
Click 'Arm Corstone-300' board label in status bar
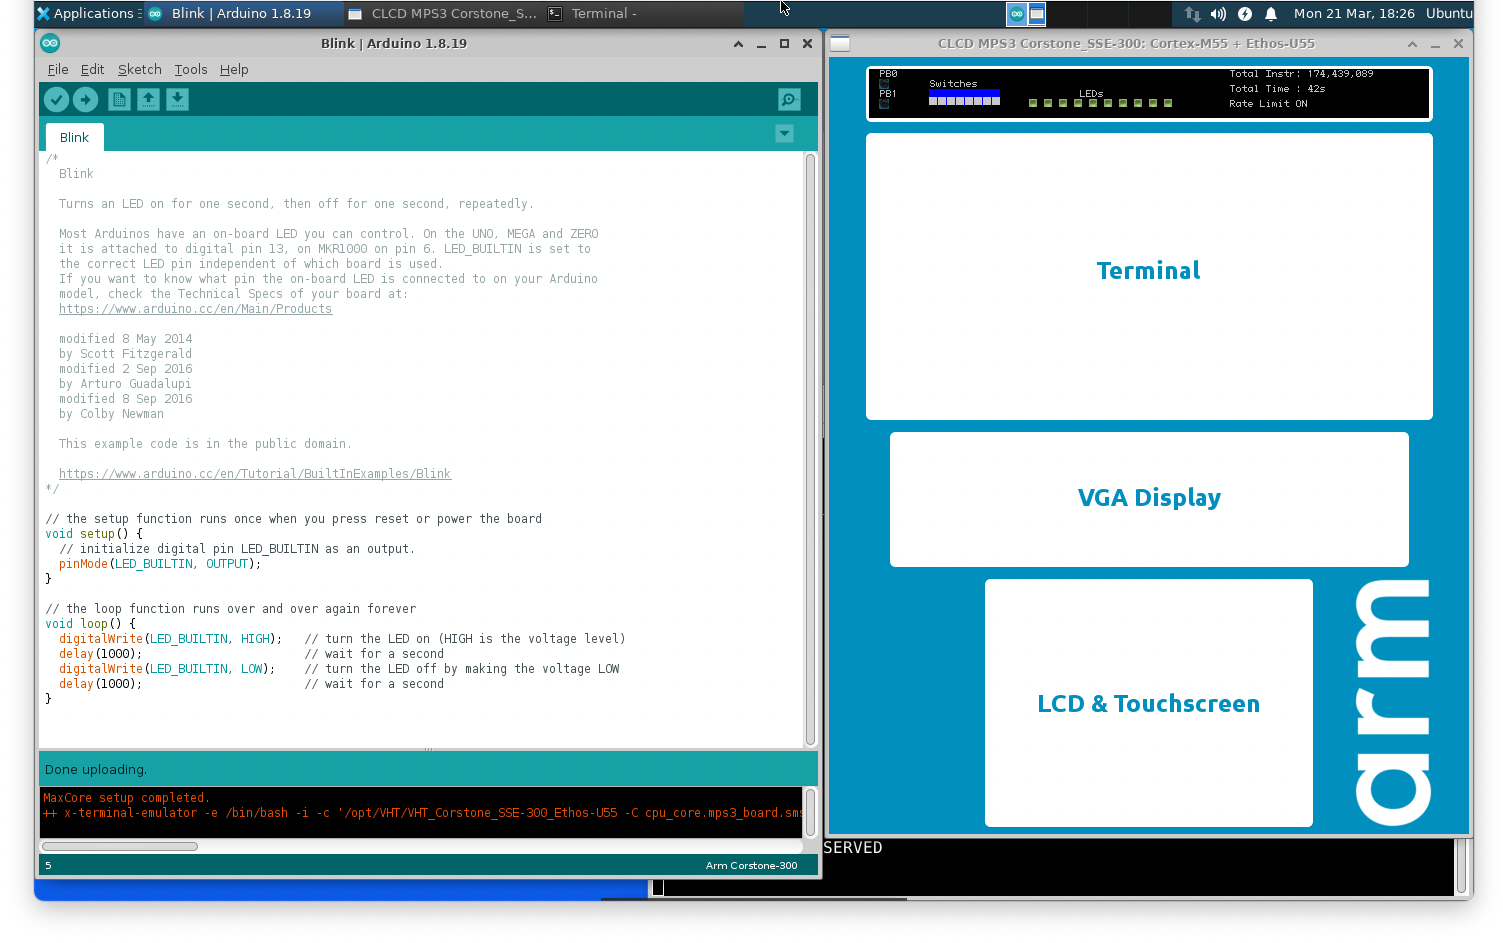point(752,865)
